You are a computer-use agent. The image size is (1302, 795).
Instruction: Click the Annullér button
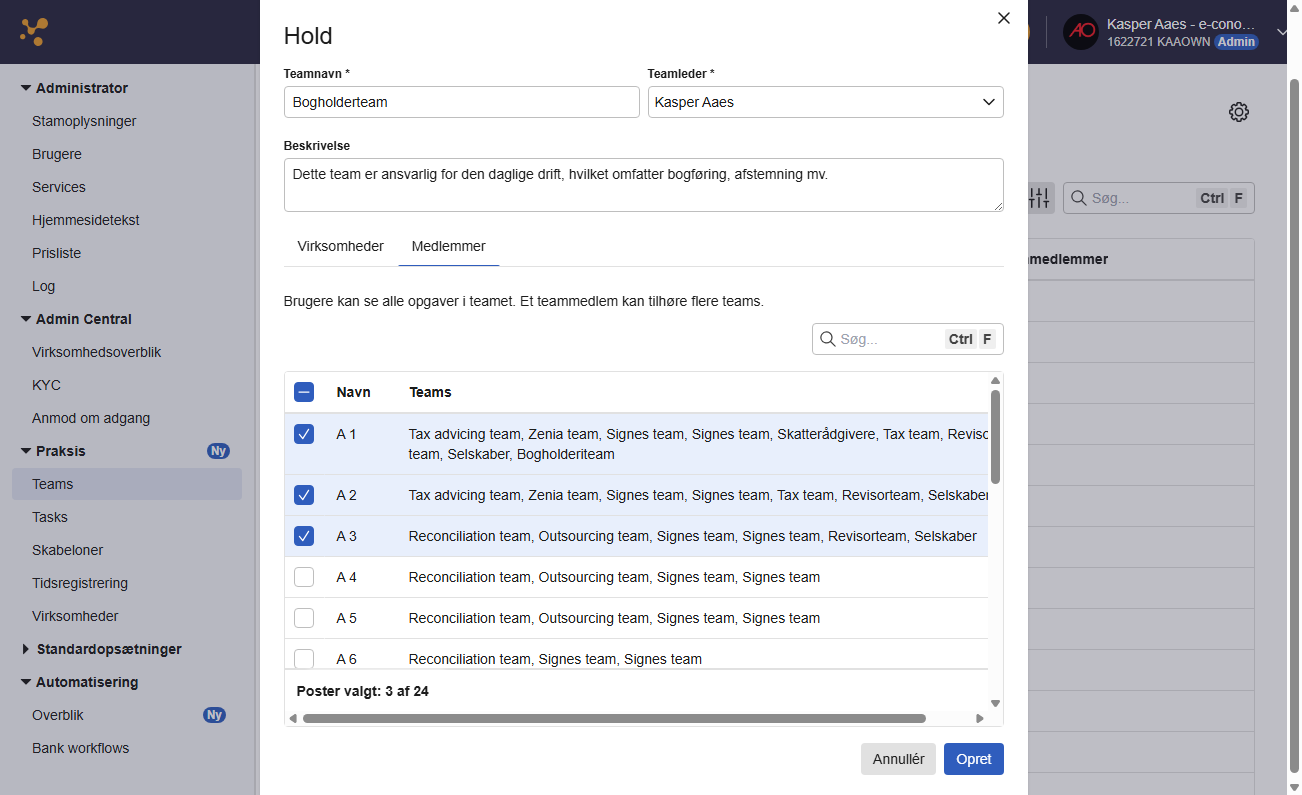898,759
